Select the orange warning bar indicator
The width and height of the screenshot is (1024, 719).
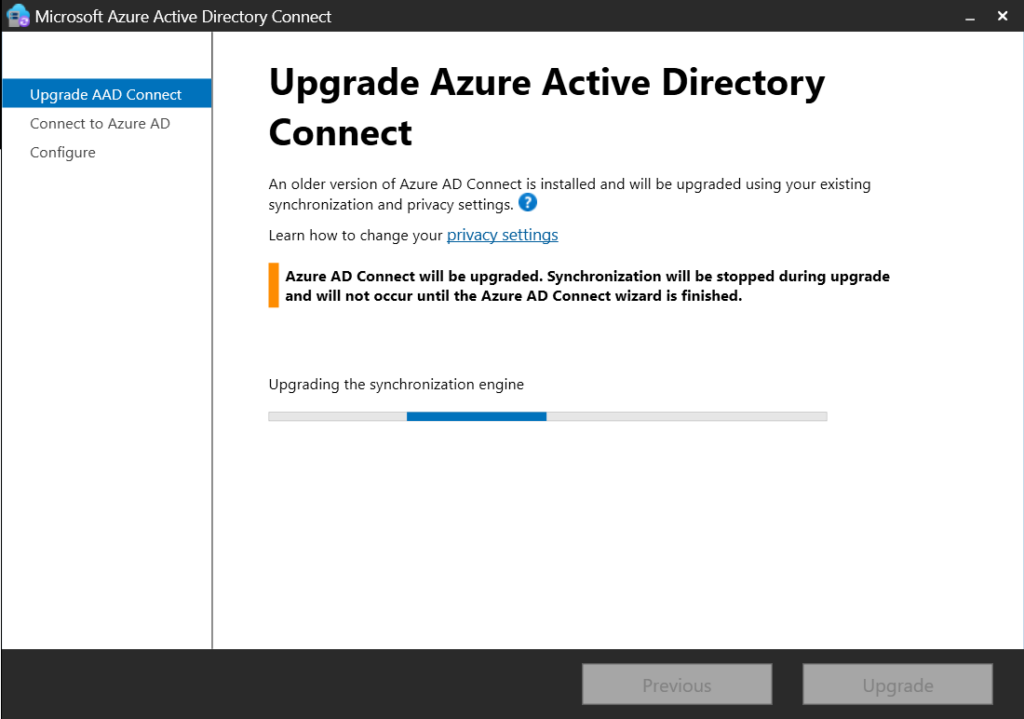[271, 285]
